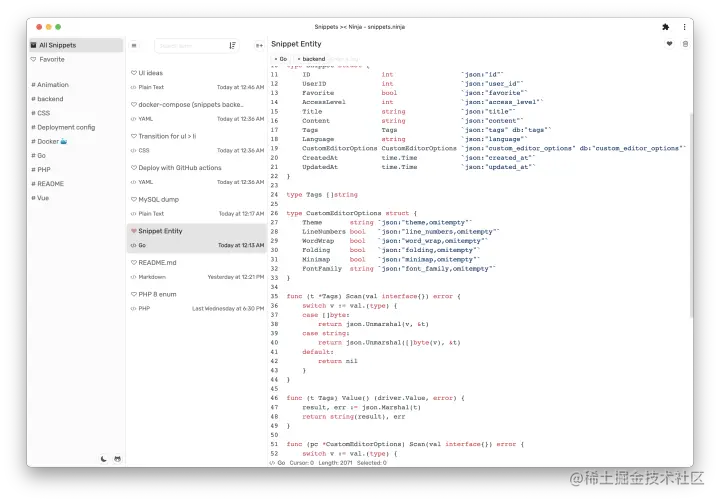Place cursor on code line 24
The image size is (720, 502).
click(322, 195)
